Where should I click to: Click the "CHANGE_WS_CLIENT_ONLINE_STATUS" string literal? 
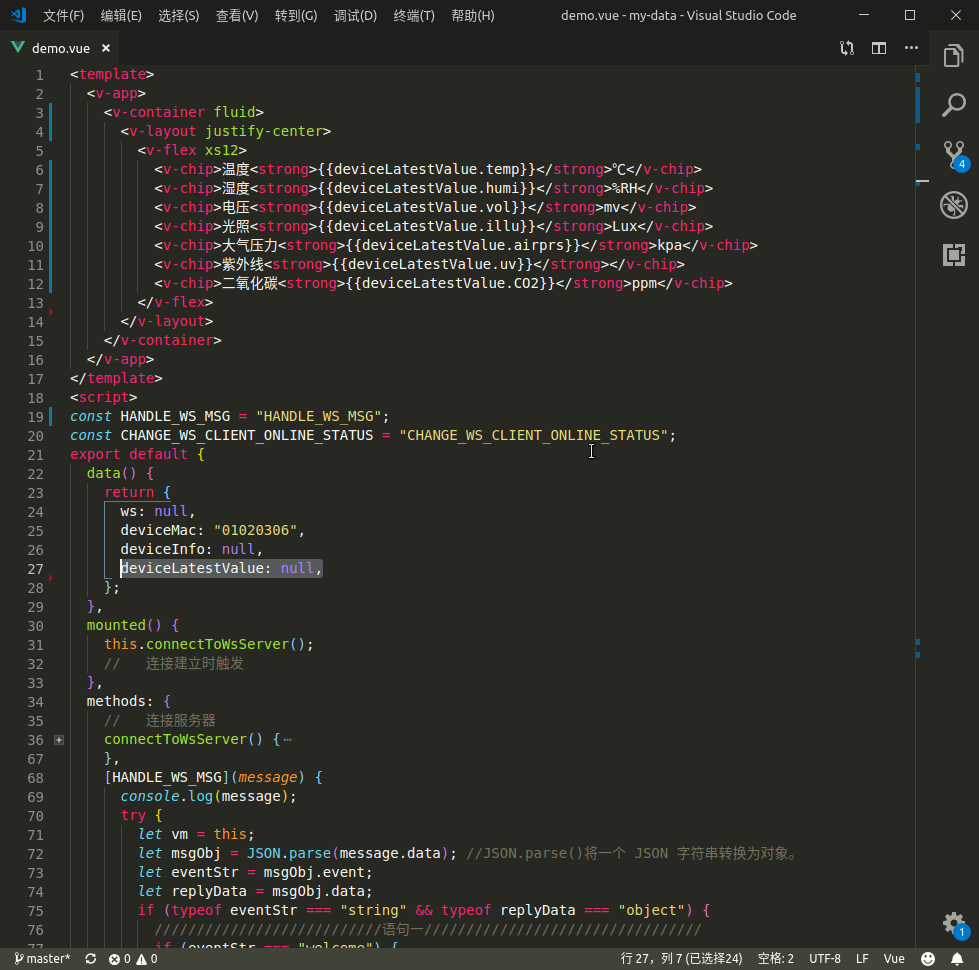pyautogui.click(x=533, y=435)
